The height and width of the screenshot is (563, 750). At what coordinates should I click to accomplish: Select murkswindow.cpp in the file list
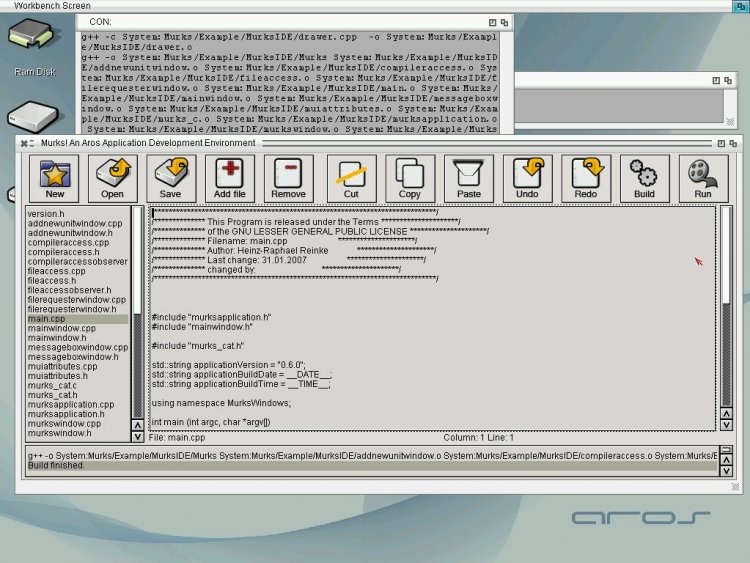pyautogui.click(x=77, y=424)
